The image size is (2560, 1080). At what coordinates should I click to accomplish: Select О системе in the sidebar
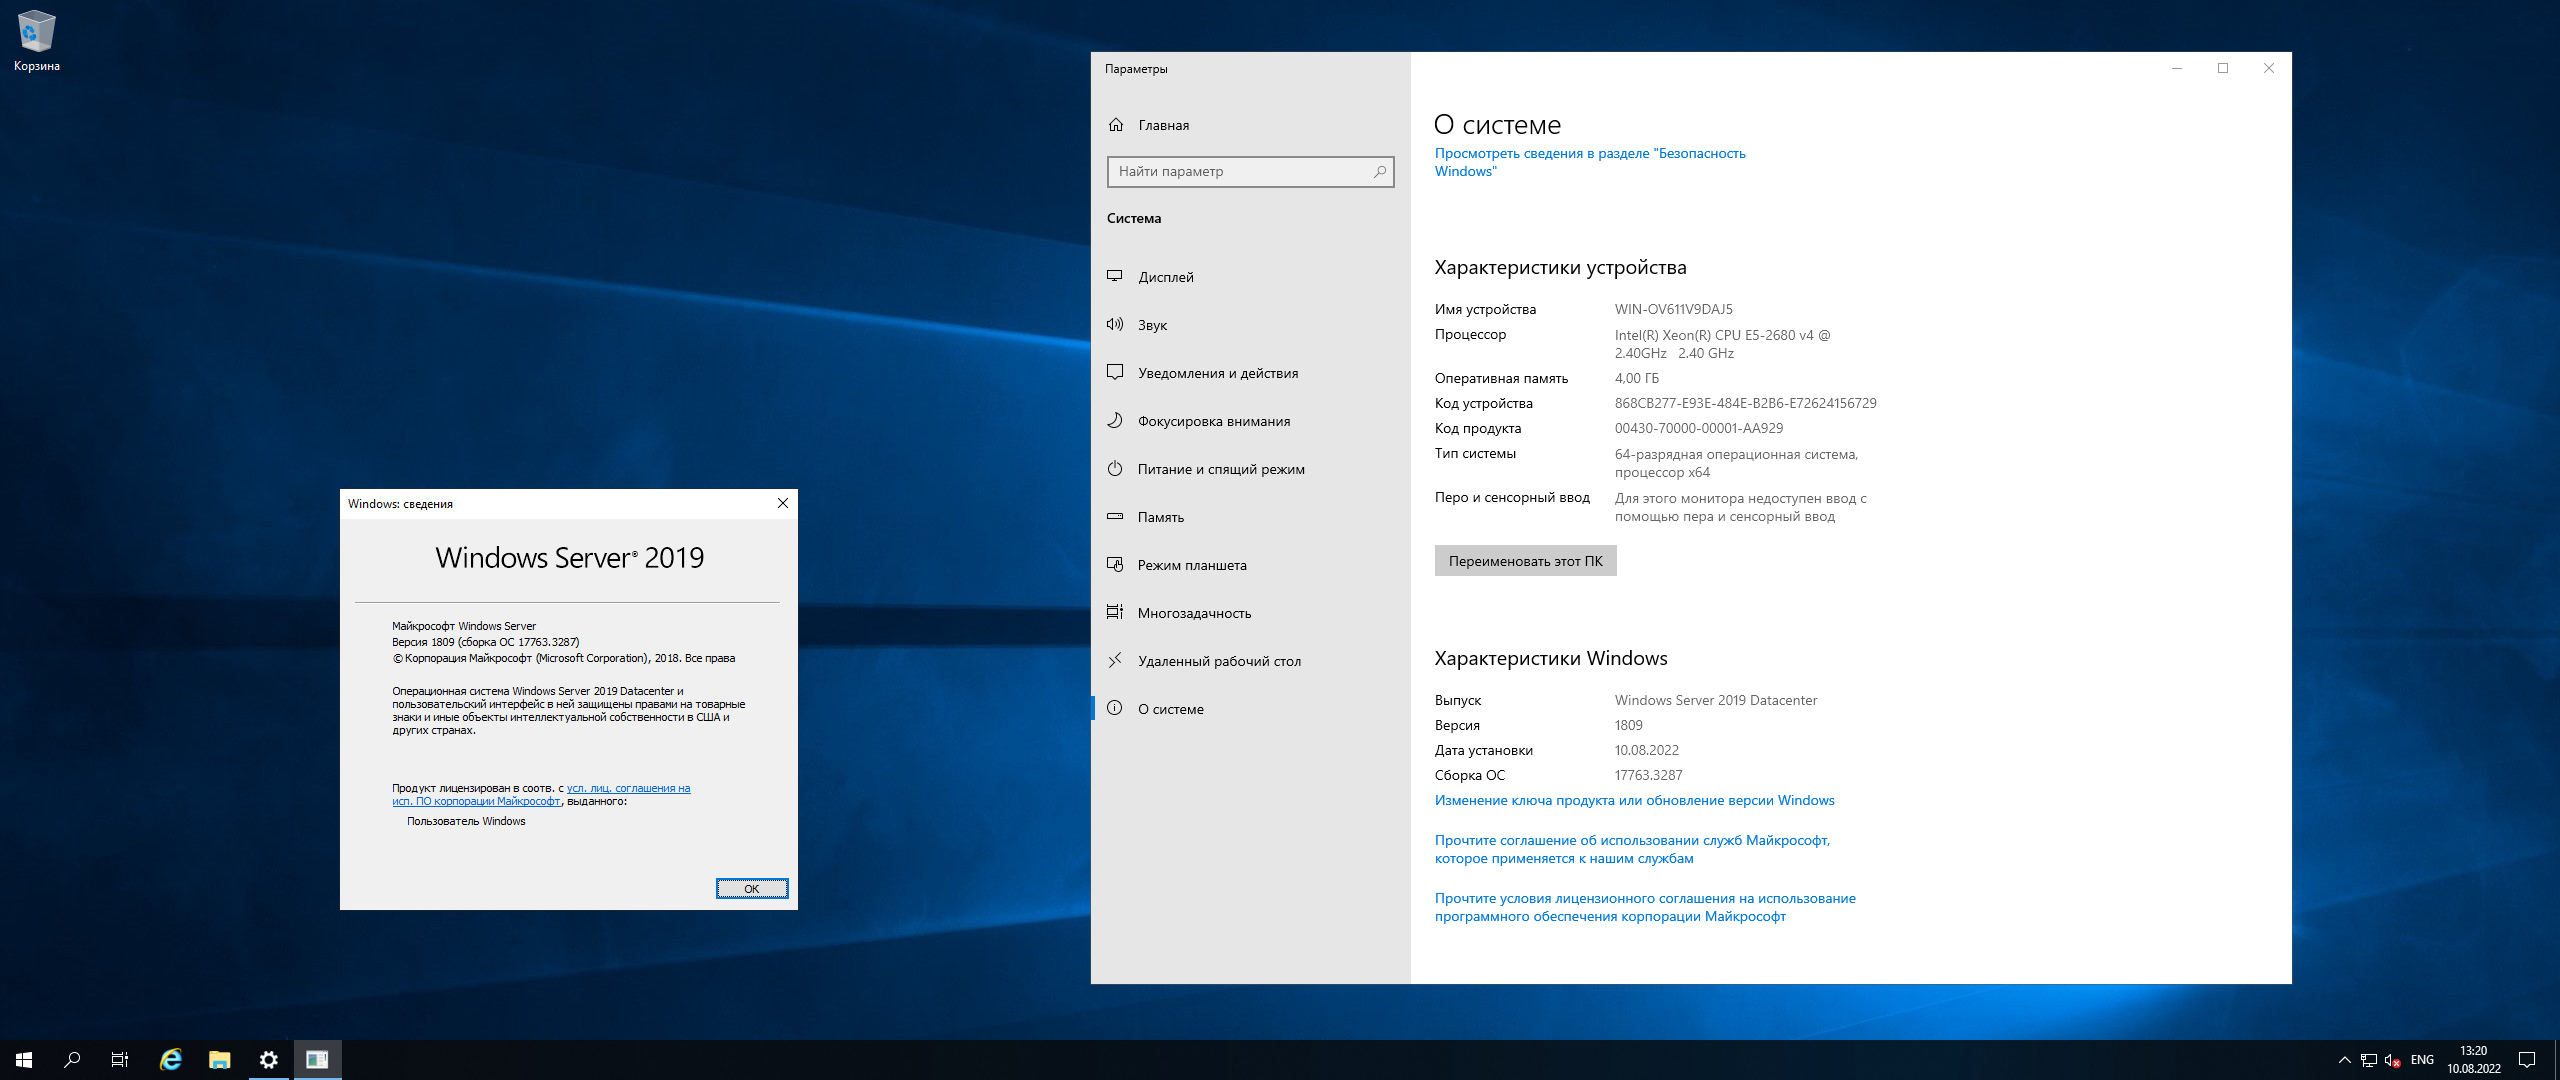tap(1250, 709)
